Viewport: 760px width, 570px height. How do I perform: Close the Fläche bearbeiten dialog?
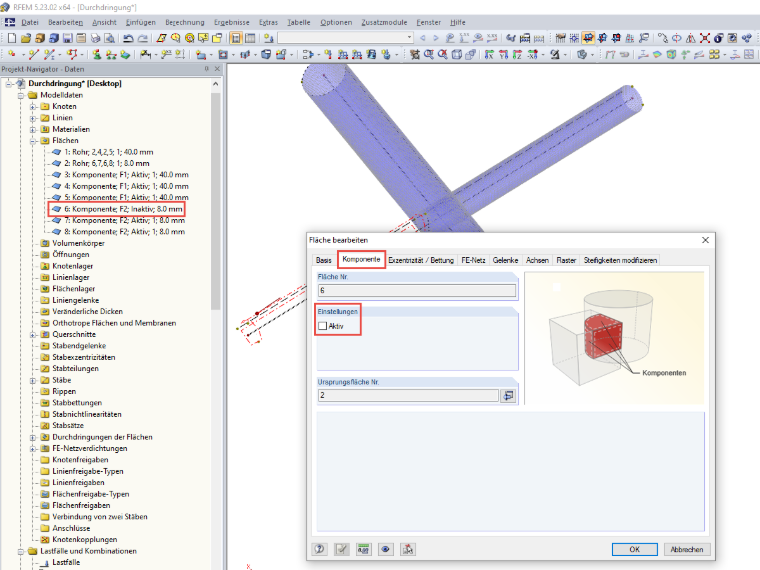(x=705, y=240)
